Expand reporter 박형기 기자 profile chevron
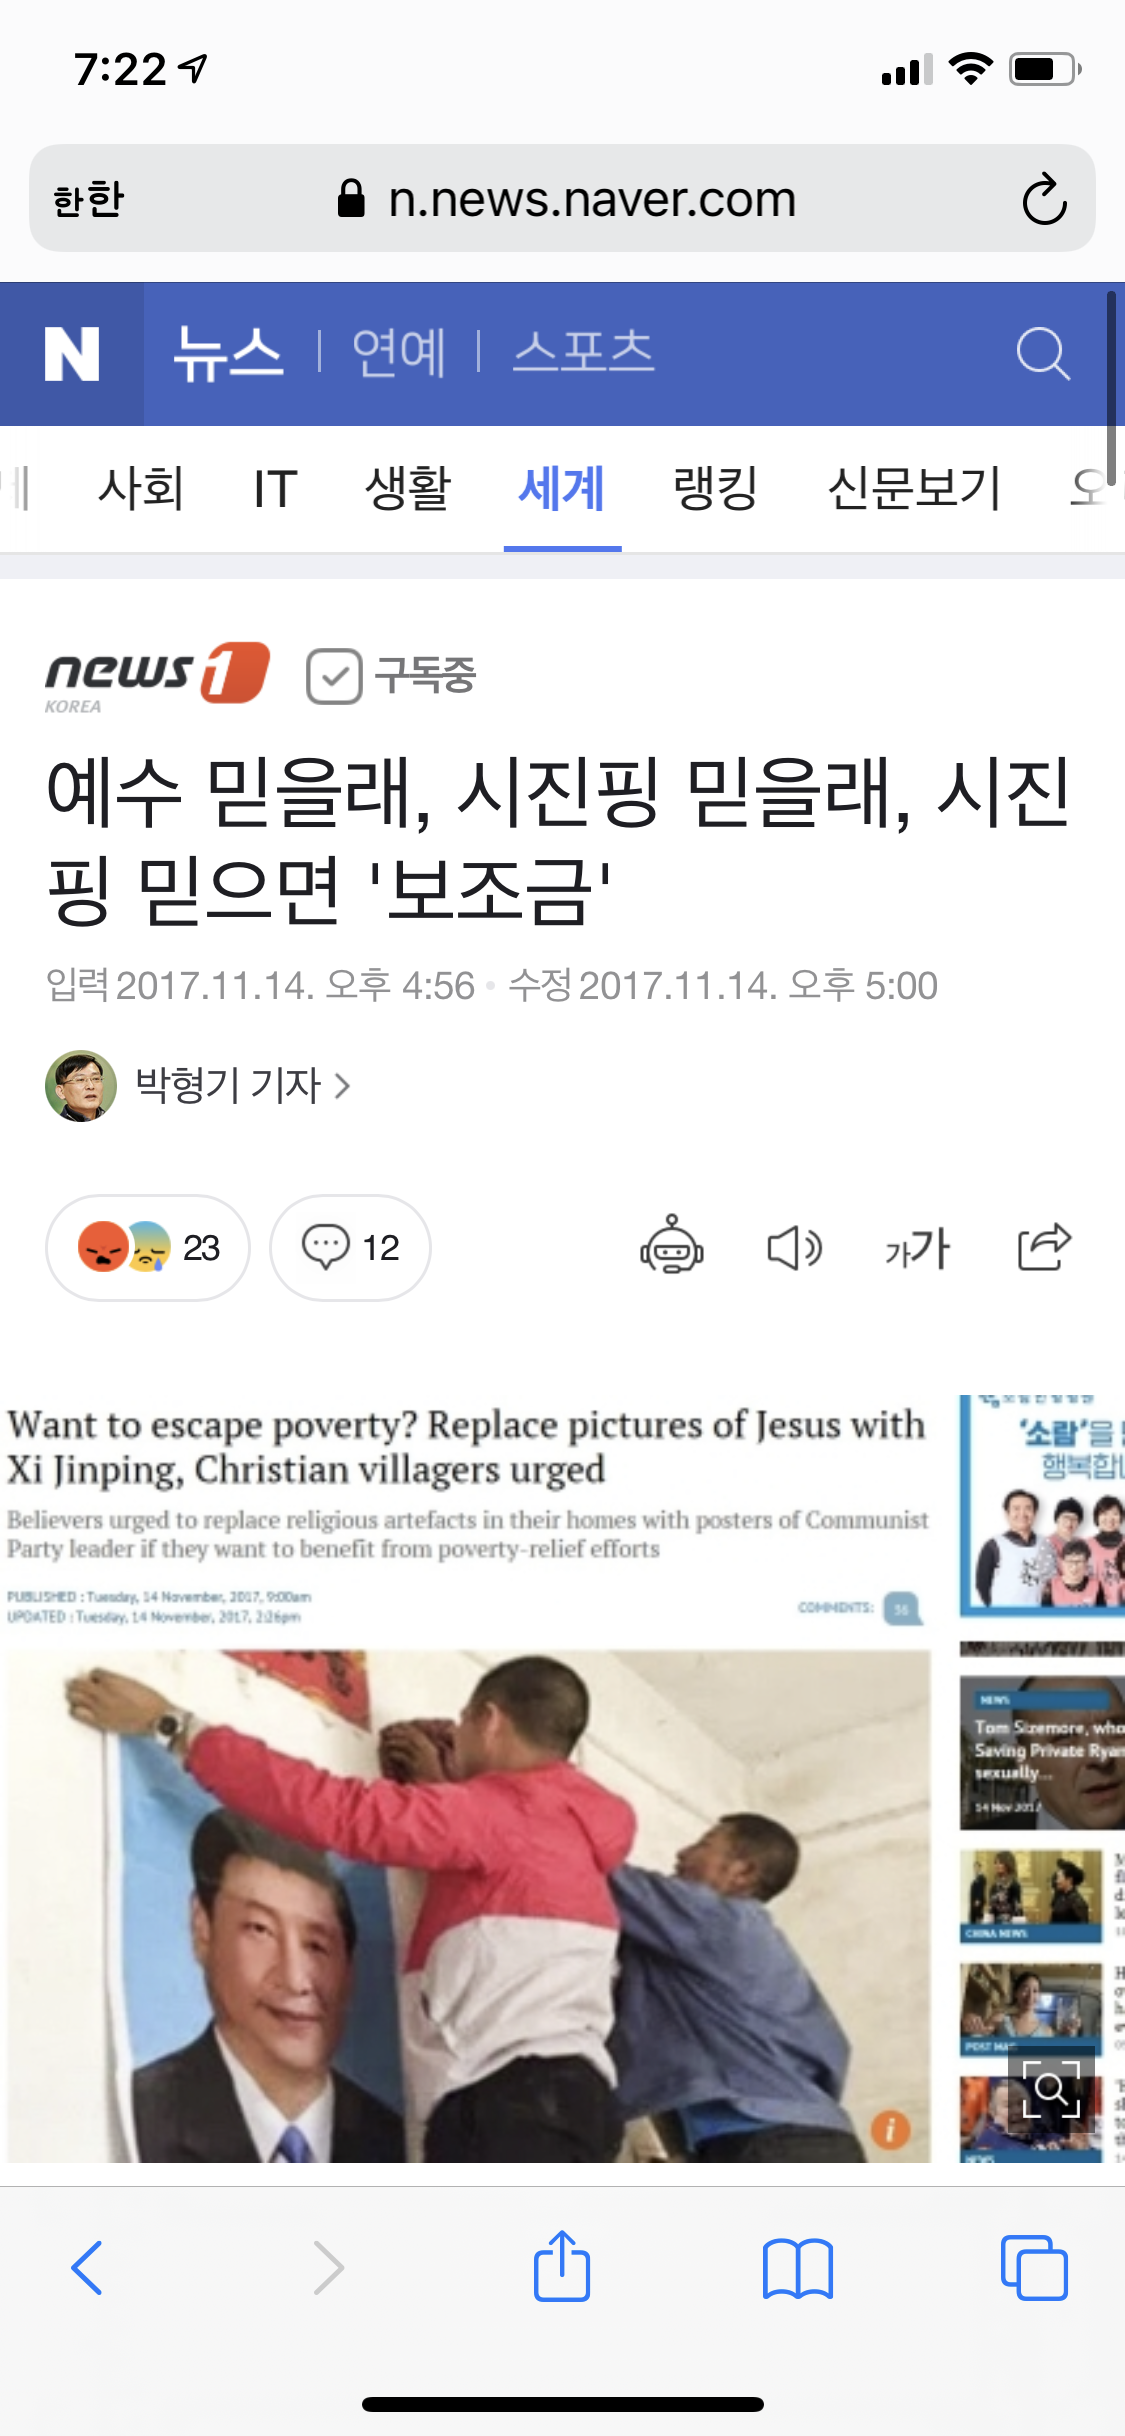 pos(342,1085)
